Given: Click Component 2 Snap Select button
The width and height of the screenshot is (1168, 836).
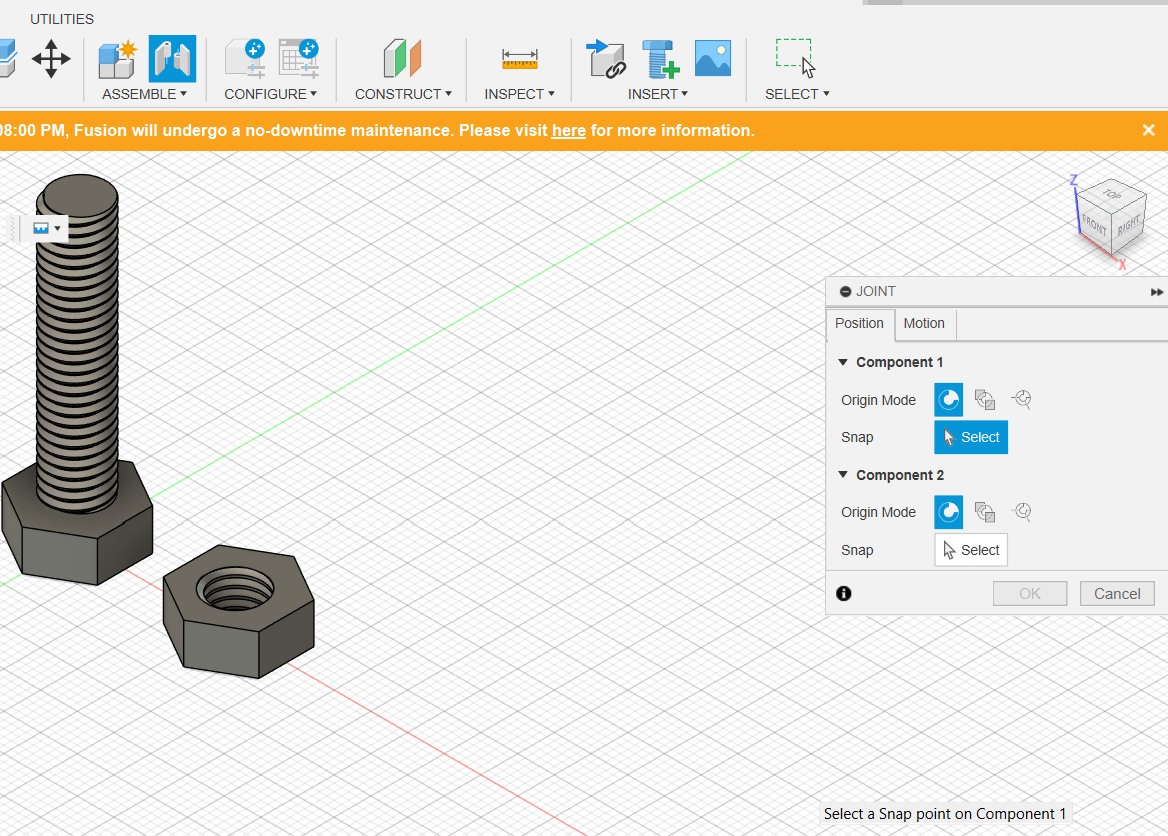Looking at the screenshot, I should [x=971, y=550].
